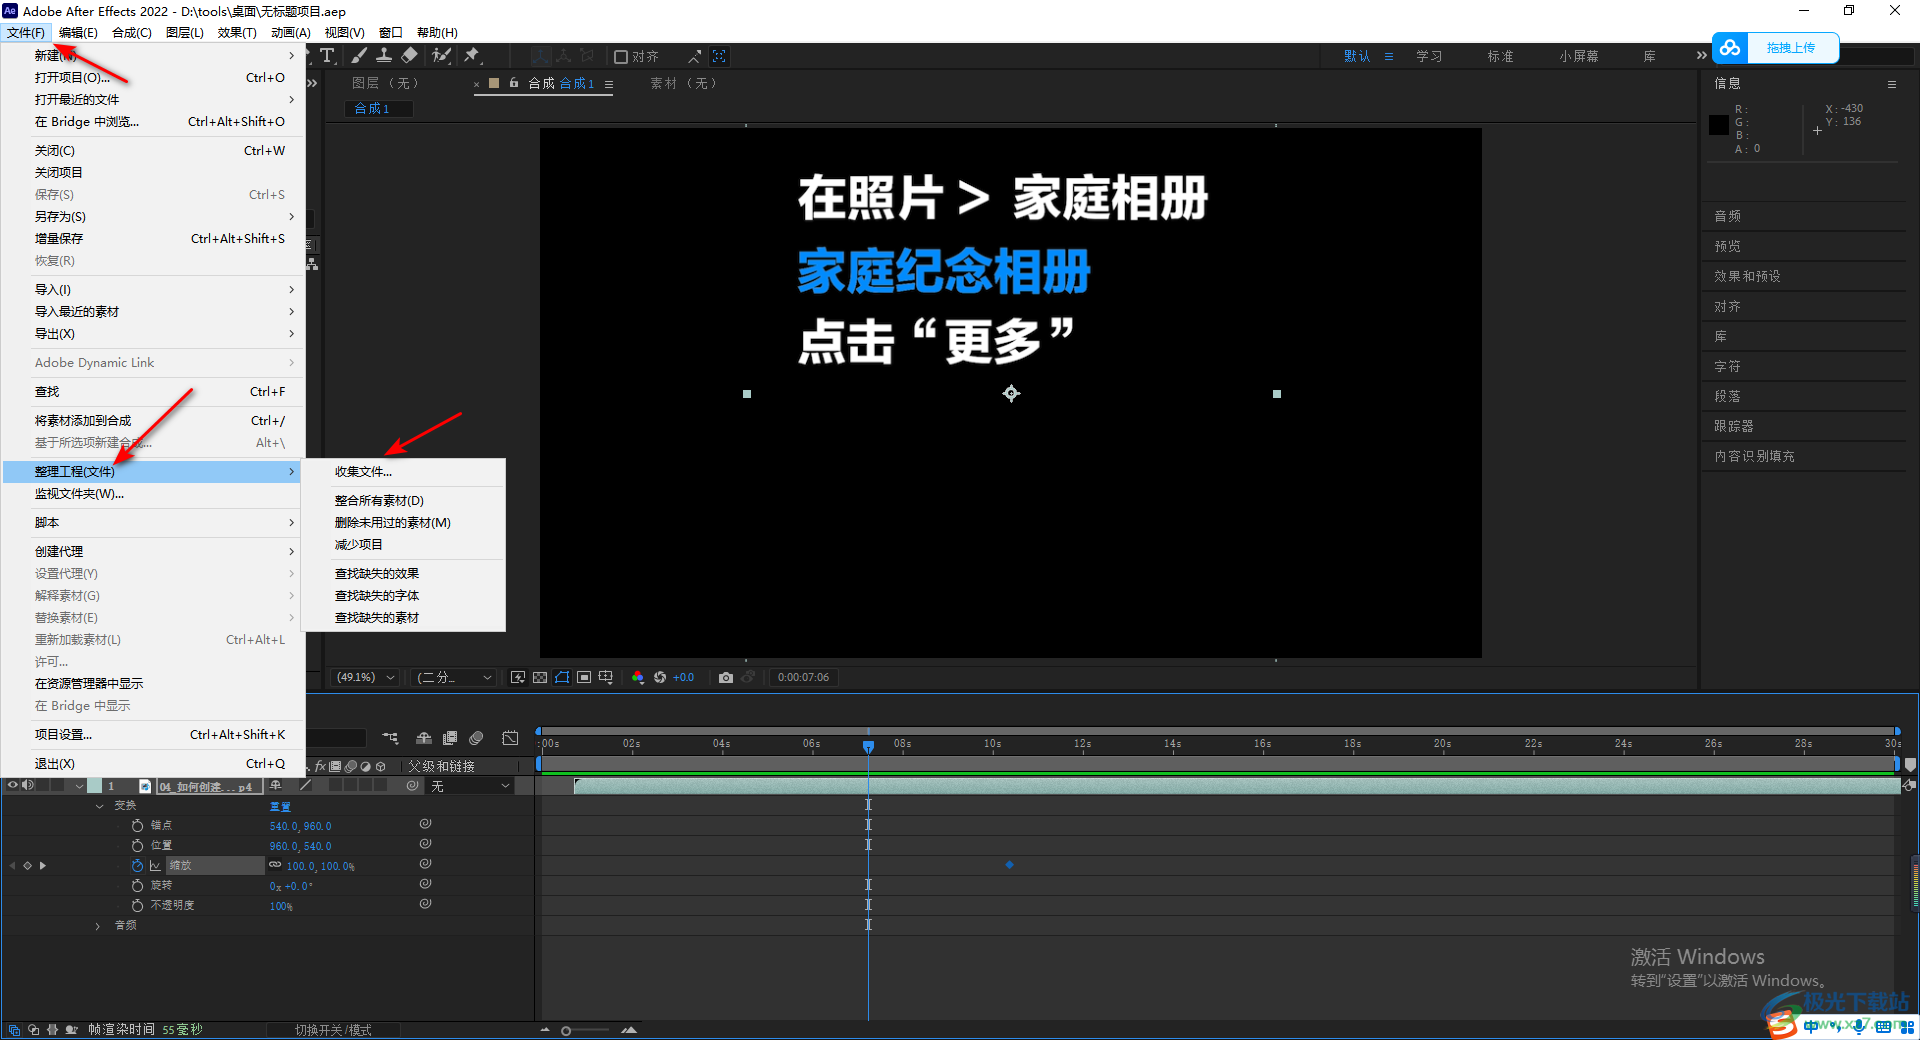Toggle the 对齐 snapping checkbox
Image resolution: width=1920 pixels, height=1040 pixels.
pos(621,57)
